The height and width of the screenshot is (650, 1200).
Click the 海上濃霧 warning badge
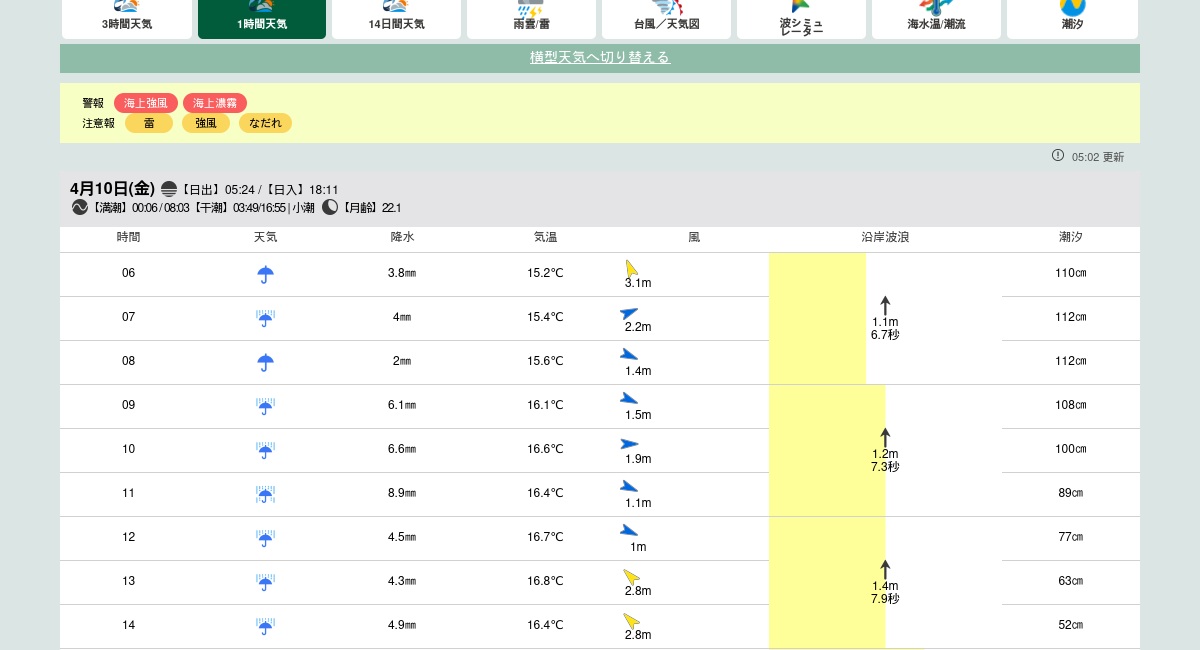tap(215, 103)
